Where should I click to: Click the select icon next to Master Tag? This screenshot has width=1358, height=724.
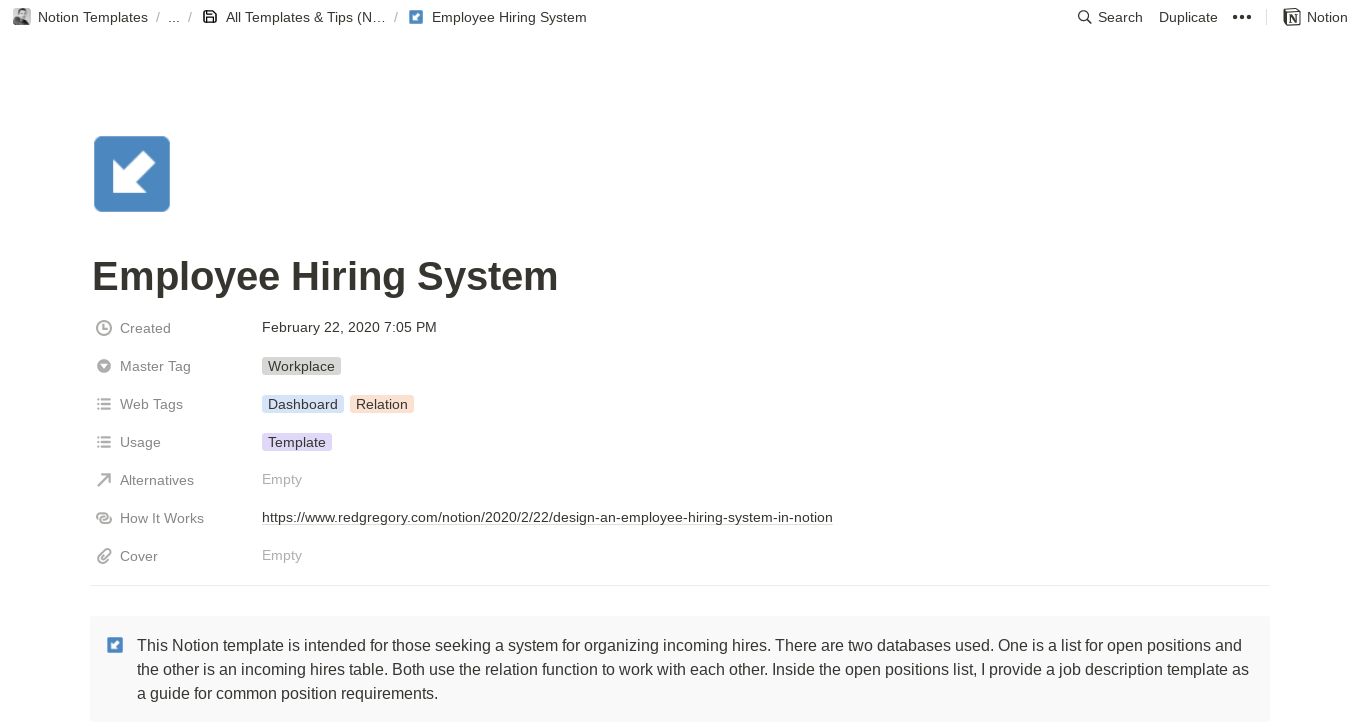click(x=104, y=366)
